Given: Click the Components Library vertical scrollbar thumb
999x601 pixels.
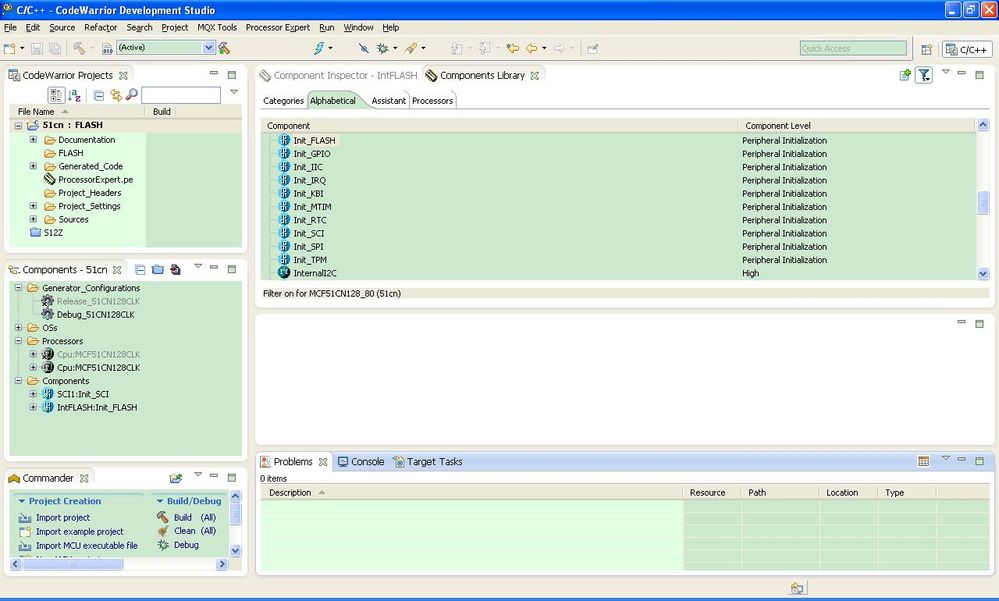Looking at the screenshot, I should click(x=983, y=203).
